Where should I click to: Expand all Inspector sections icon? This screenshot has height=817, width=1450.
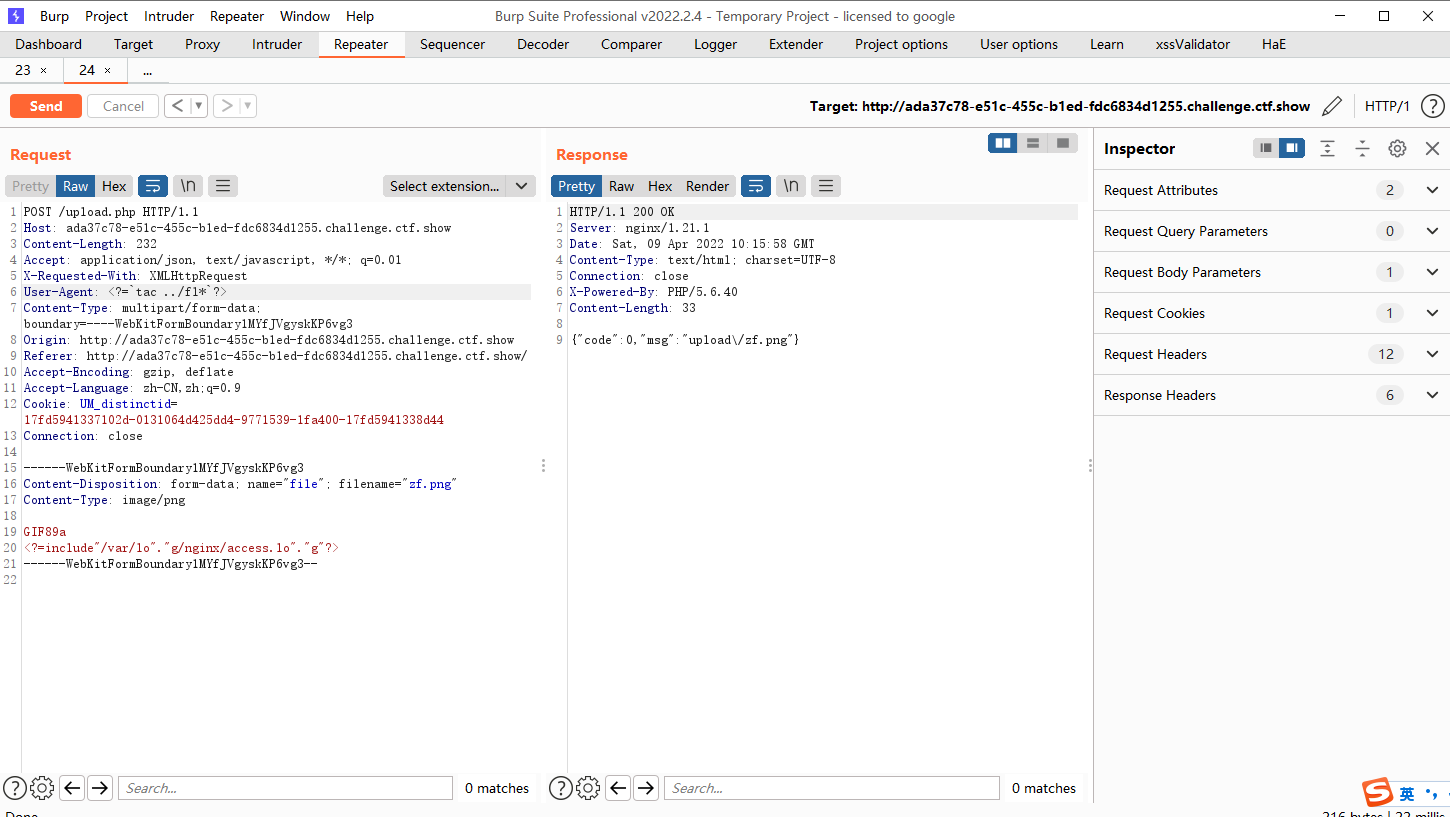pos(1327,148)
